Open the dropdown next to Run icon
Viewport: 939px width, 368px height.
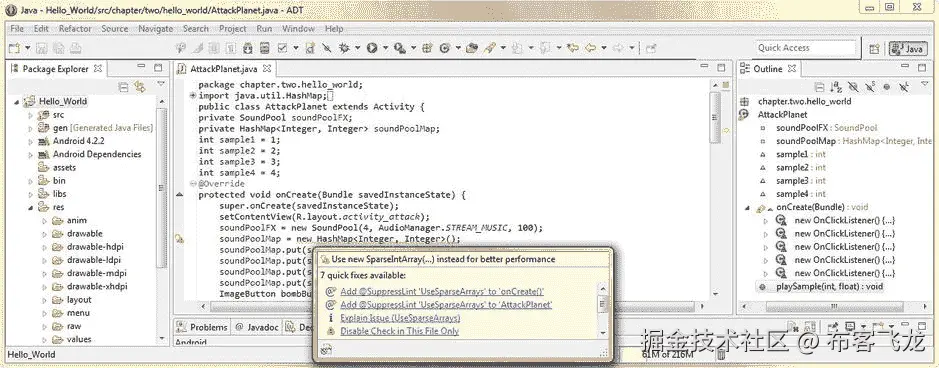tap(385, 48)
